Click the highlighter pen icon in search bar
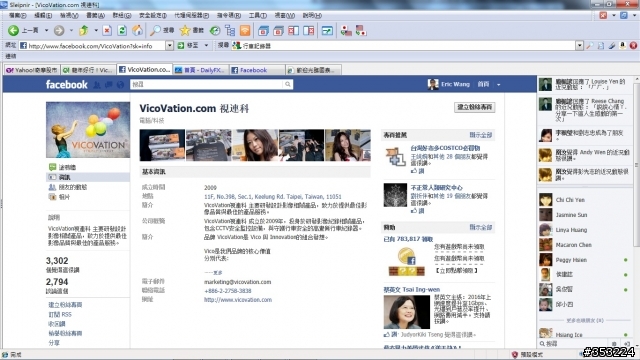 (x=611, y=46)
